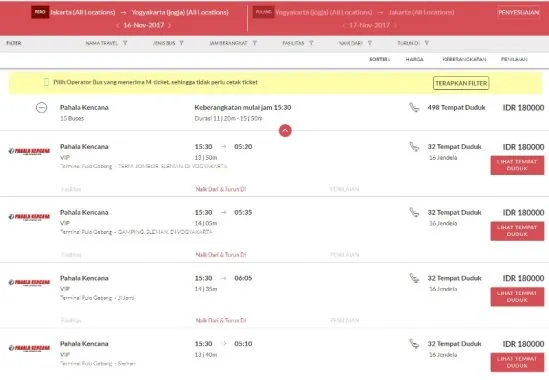This screenshot has width=549, height=380.
Task: Click Pahala Kencana logo of 05:10 bus
Action: [x=29, y=348]
